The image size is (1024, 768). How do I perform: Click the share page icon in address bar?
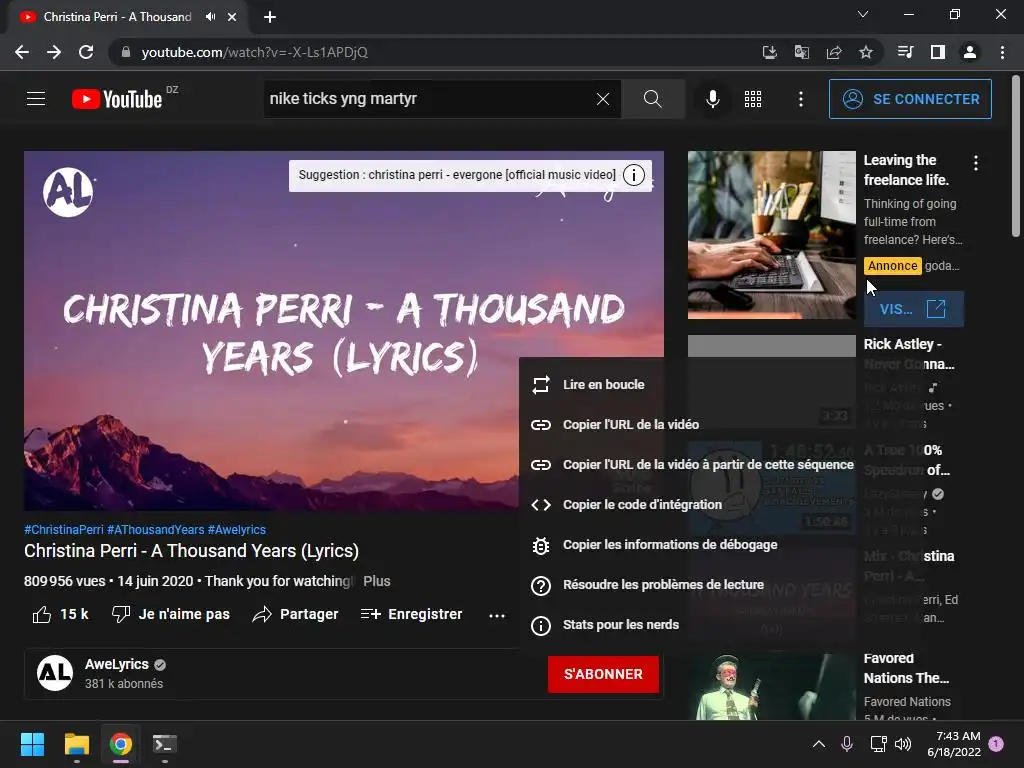834,52
